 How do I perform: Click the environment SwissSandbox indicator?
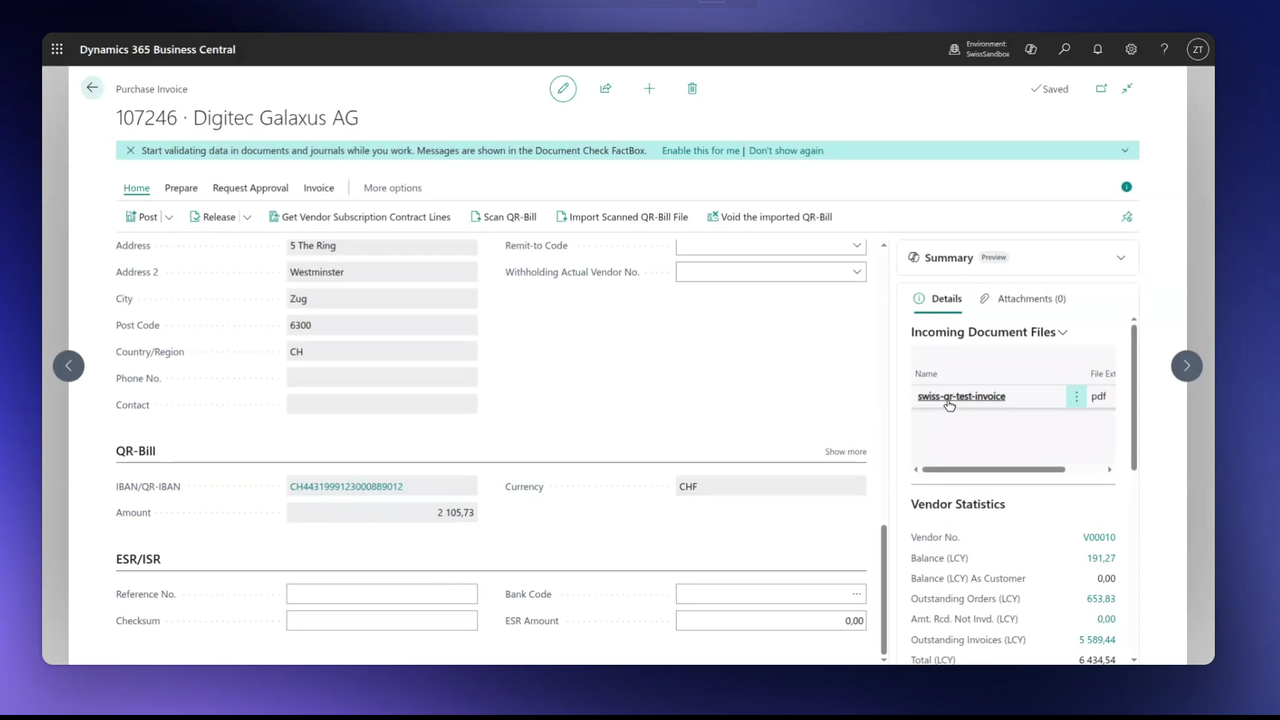click(979, 49)
